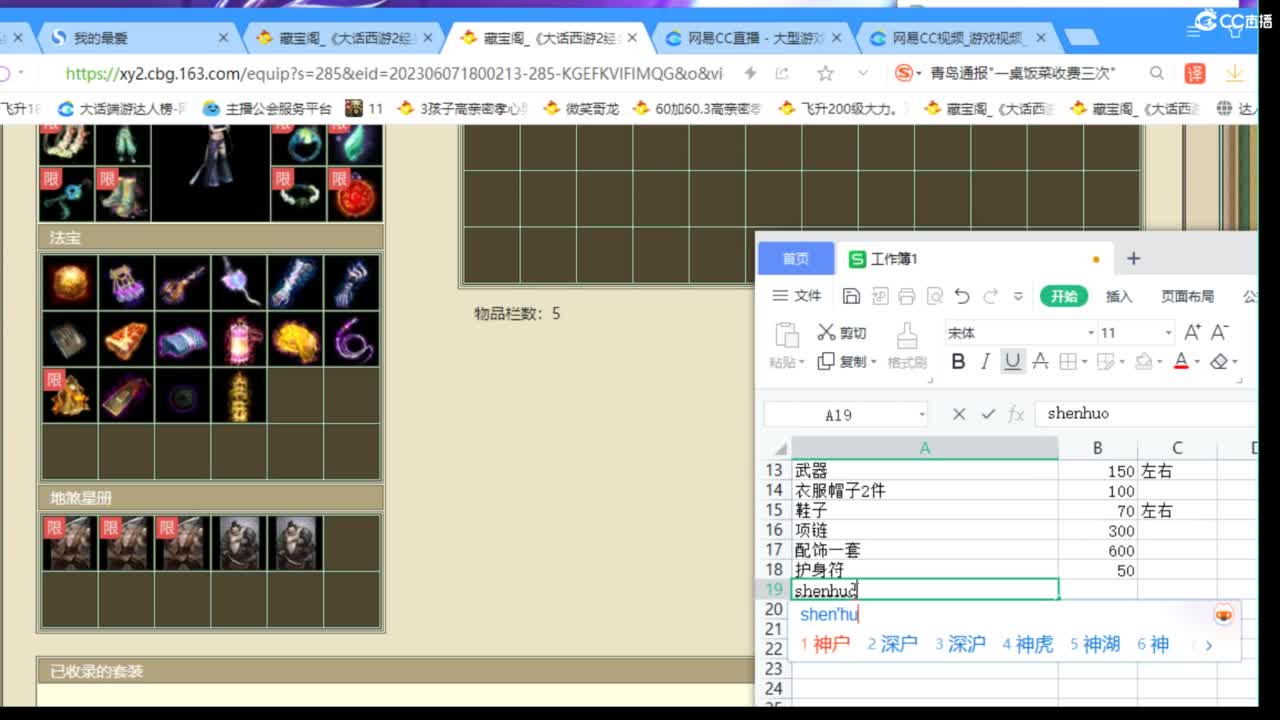Open 主播公会服务平台 bookmark

(x=267, y=108)
